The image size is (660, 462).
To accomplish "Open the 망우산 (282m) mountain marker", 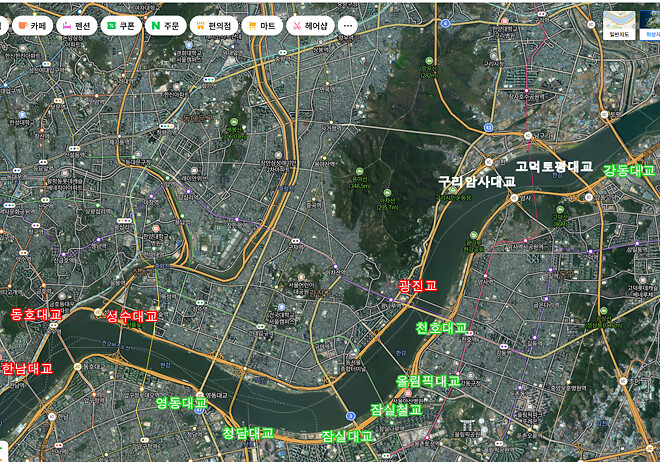I will pyautogui.click(x=429, y=61).
